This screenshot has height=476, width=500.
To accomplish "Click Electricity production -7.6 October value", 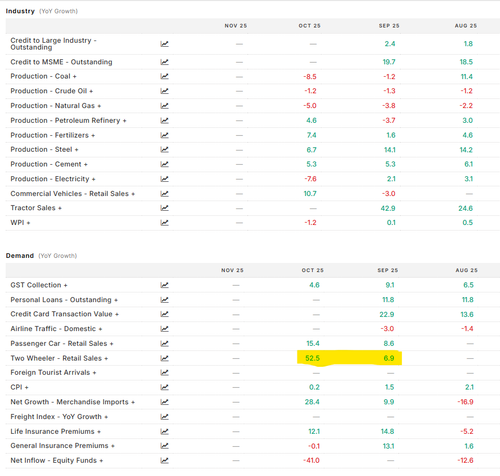I will pos(310,179).
